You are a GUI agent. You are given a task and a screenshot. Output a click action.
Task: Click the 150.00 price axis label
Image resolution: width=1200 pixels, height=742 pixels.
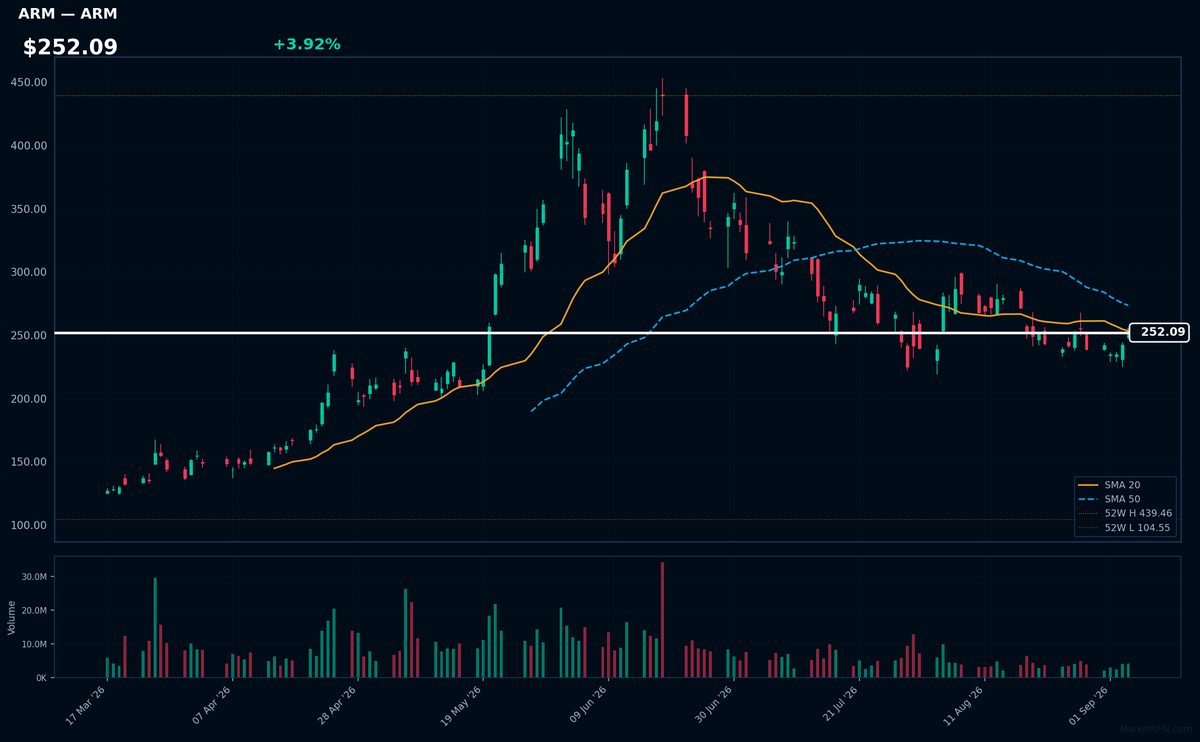point(28,462)
